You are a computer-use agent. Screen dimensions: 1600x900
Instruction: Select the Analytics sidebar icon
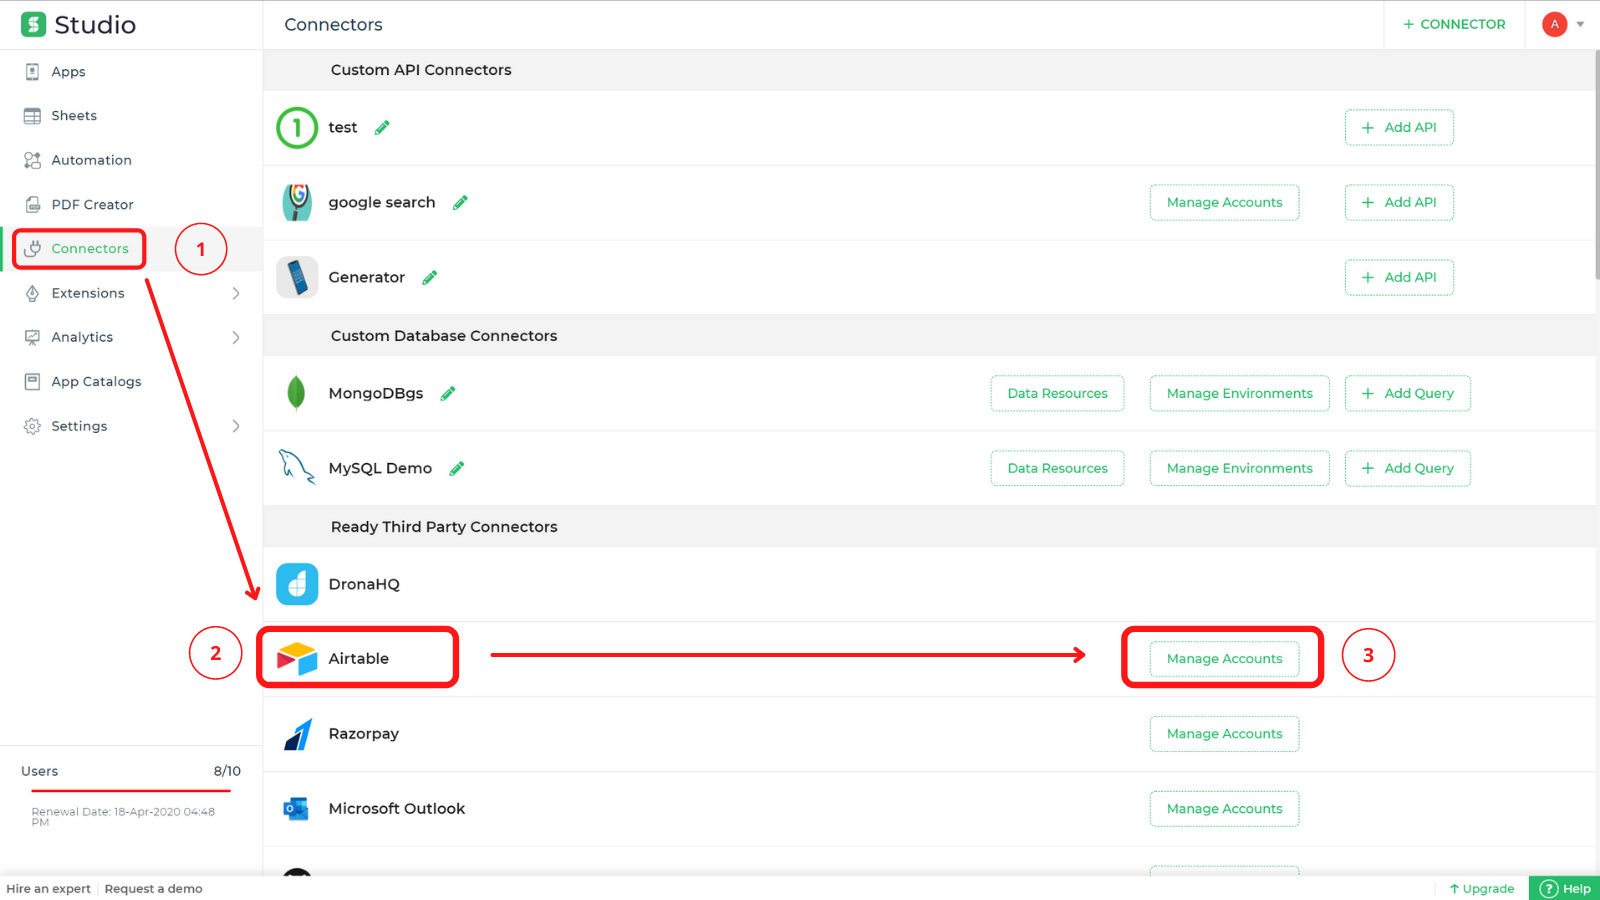[x=33, y=337]
